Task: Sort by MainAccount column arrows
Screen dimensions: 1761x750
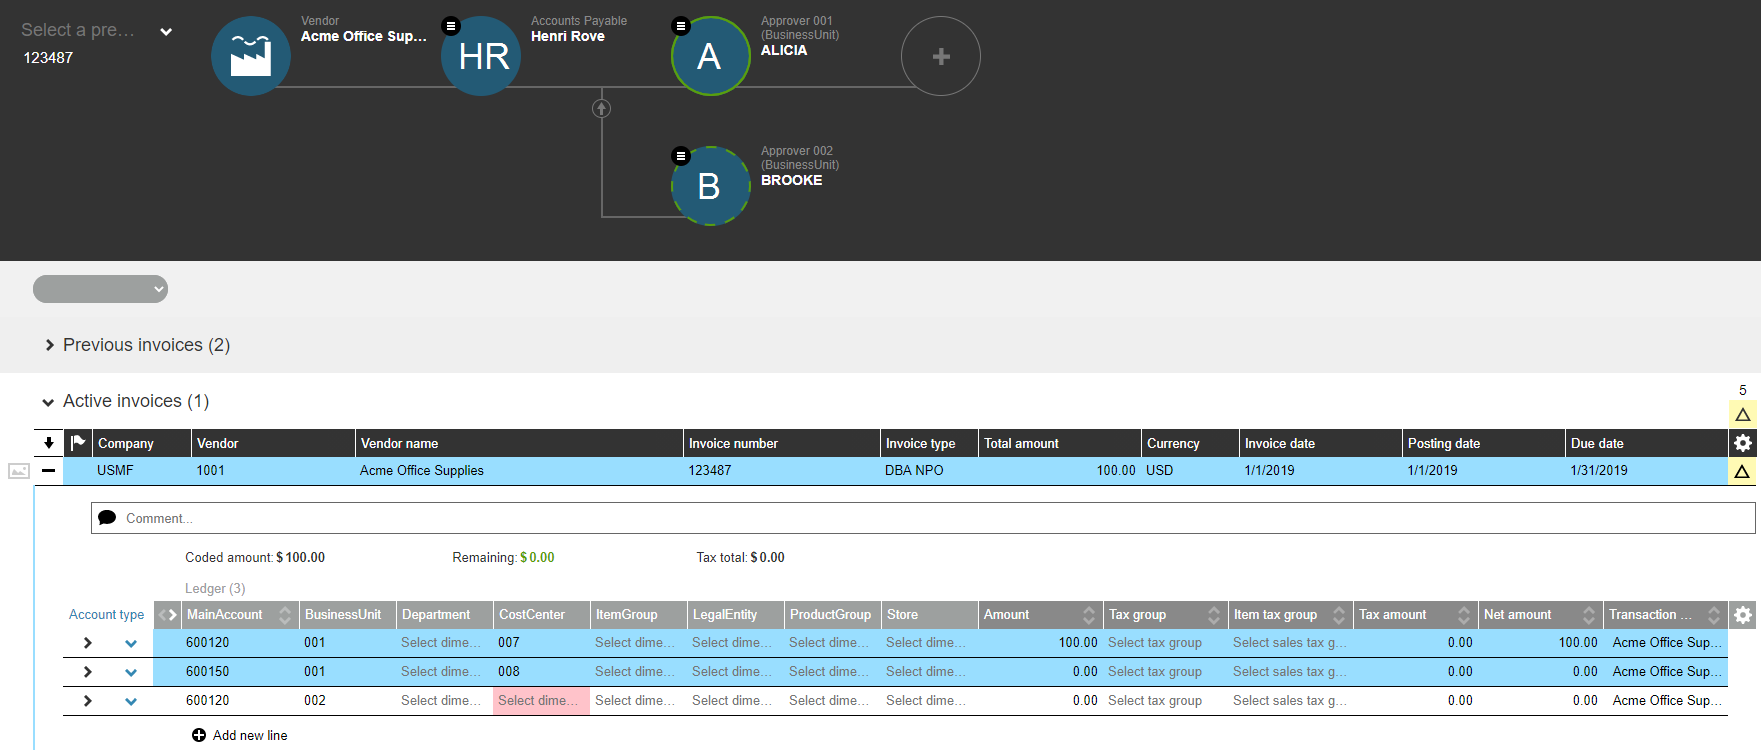Action: 285,615
